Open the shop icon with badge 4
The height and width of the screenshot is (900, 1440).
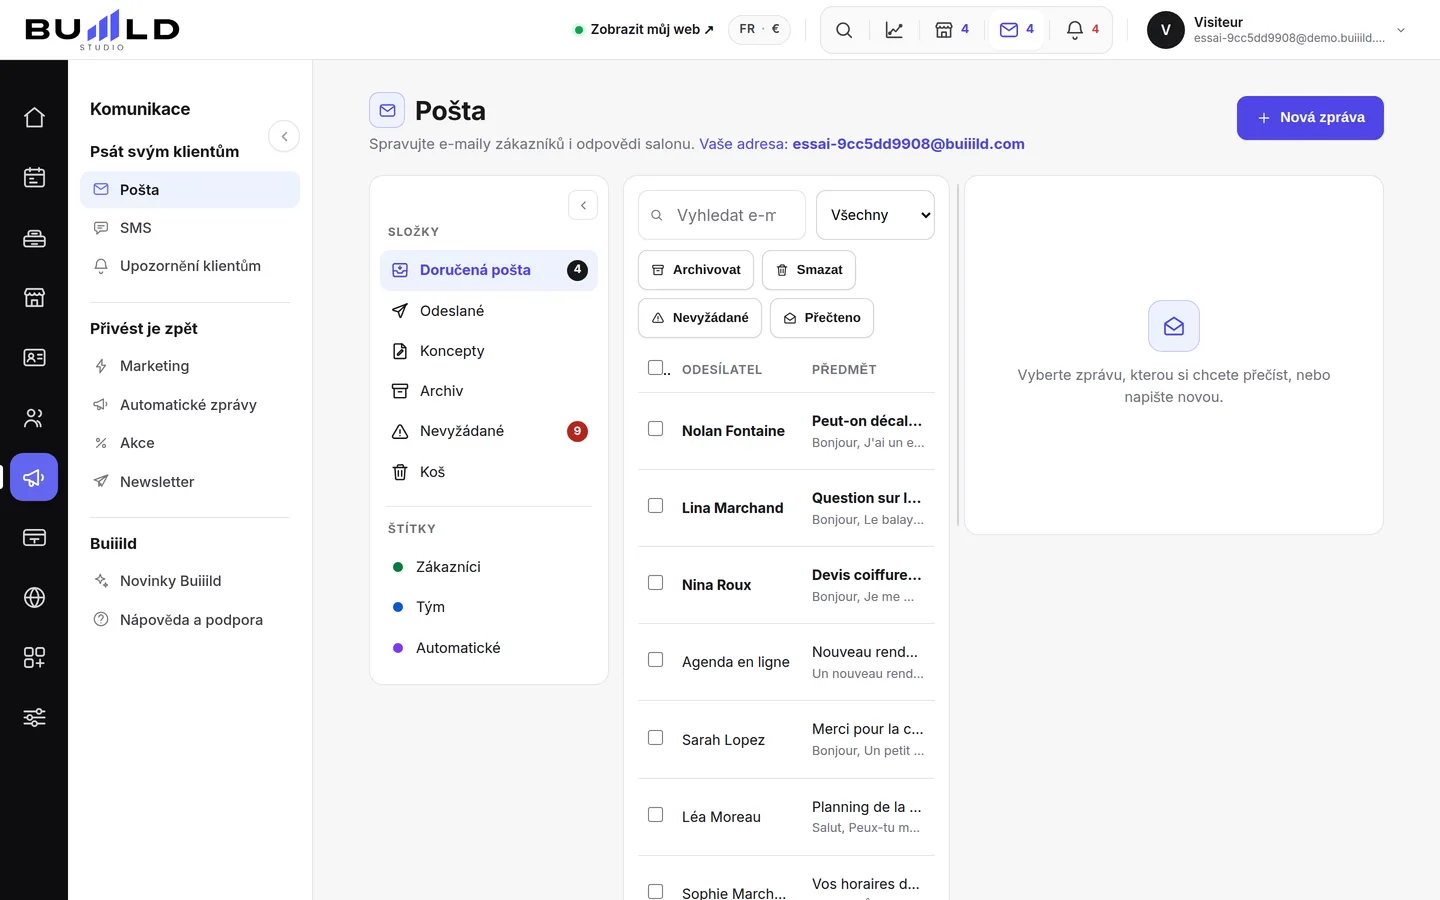952,30
